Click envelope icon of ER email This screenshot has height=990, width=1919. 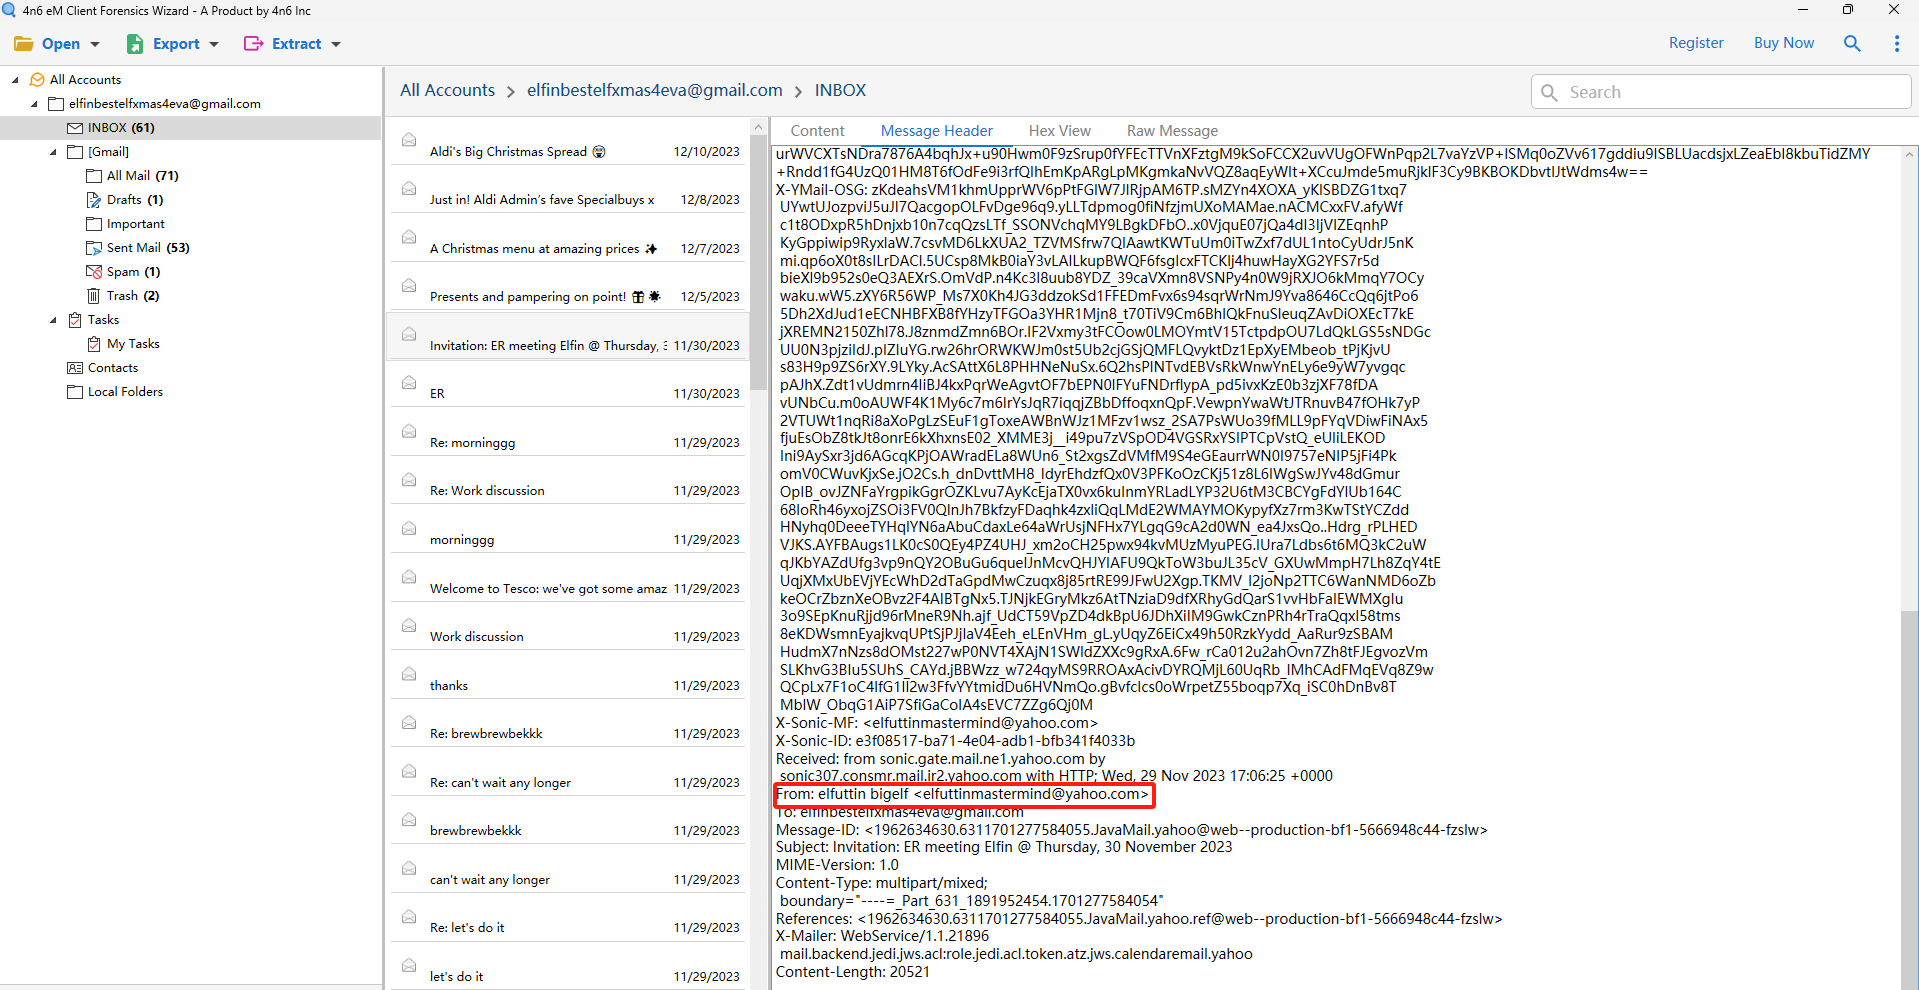[409, 382]
